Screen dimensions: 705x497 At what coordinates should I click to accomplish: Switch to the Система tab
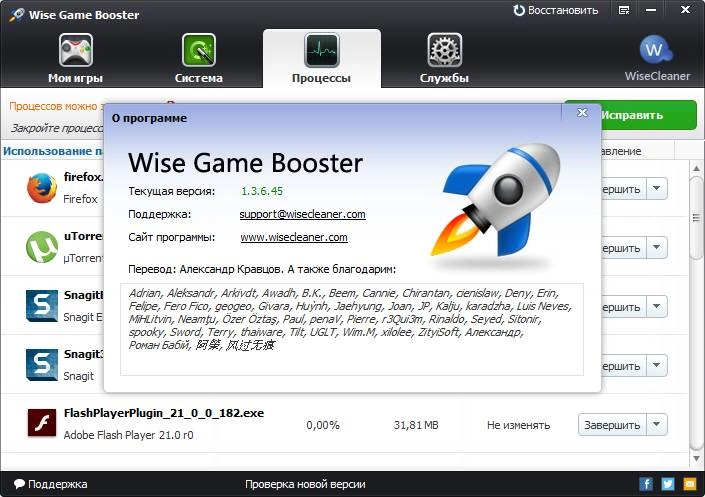coord(199,58)
